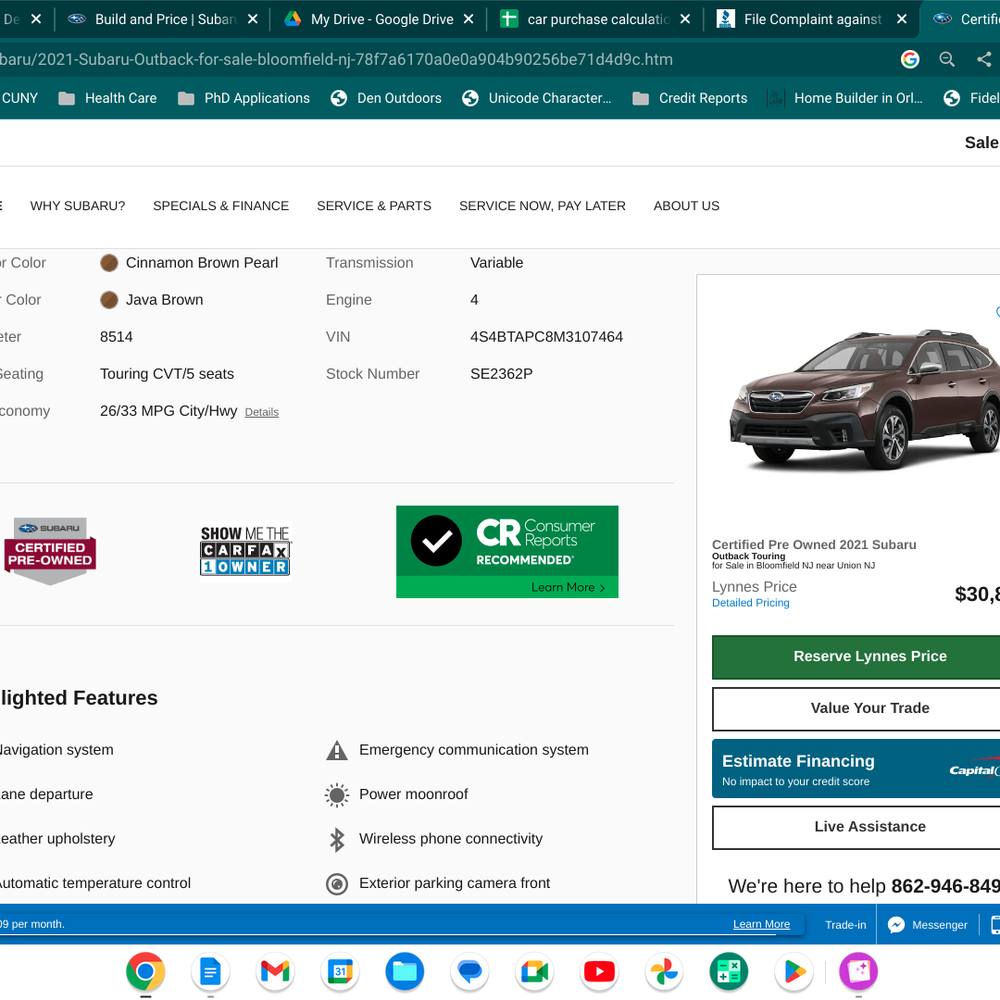Open the SERVICE & PARTS menu

[374, 206]
